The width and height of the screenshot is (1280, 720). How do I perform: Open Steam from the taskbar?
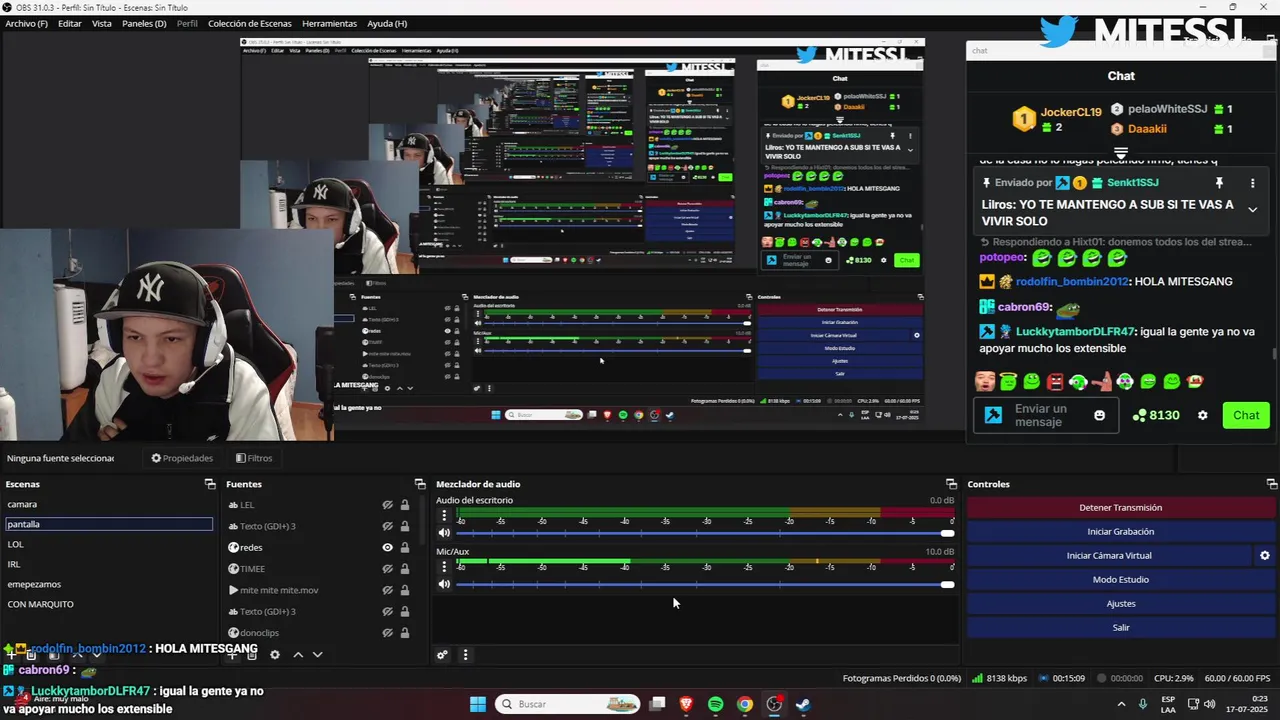803,704
